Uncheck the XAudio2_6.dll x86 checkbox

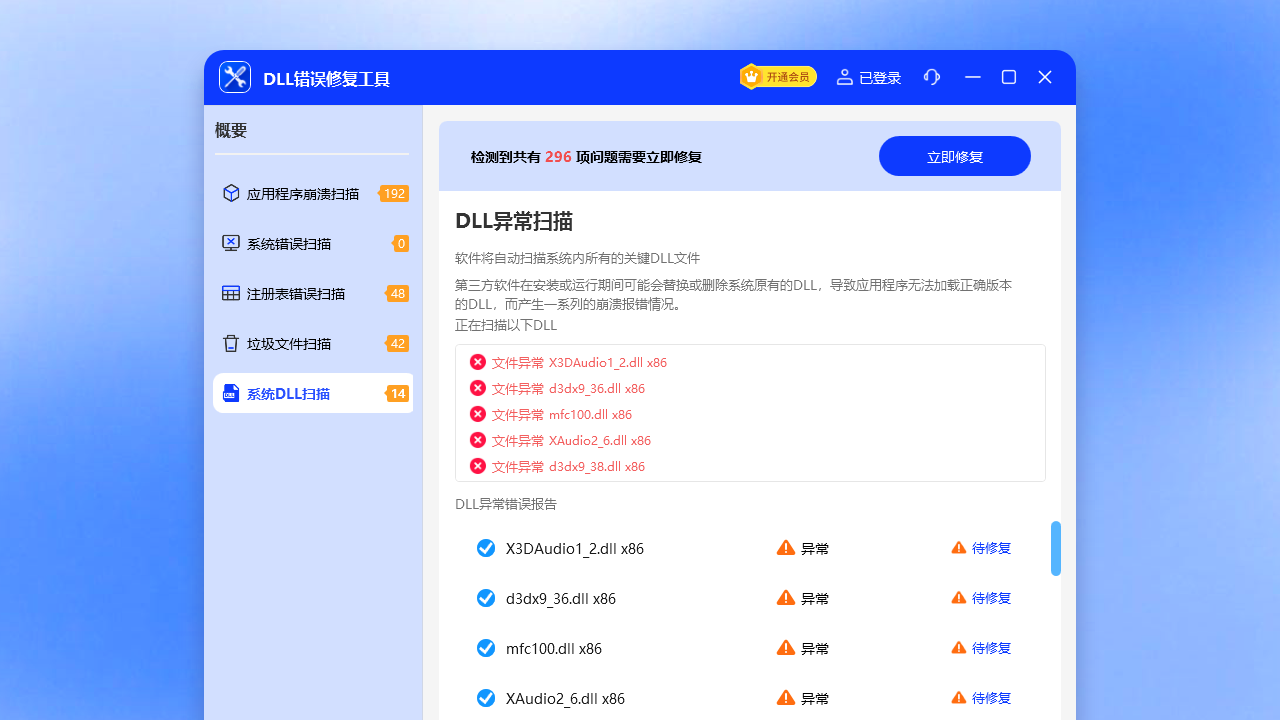[486, 698]
